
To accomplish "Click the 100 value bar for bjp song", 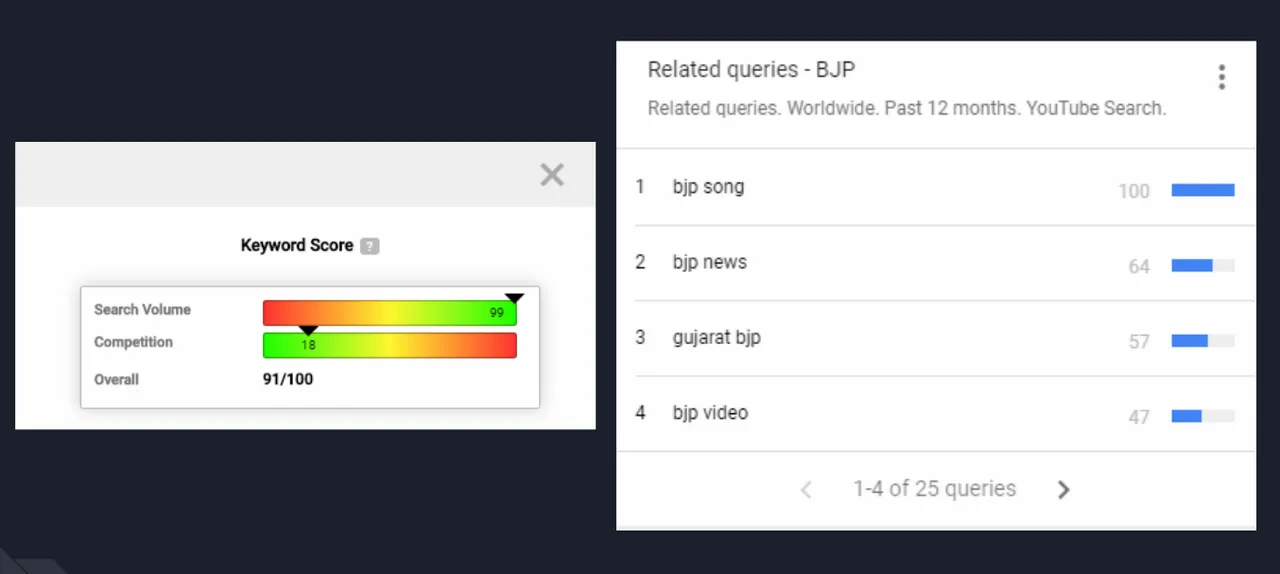I will click(x=1203, y=190).
